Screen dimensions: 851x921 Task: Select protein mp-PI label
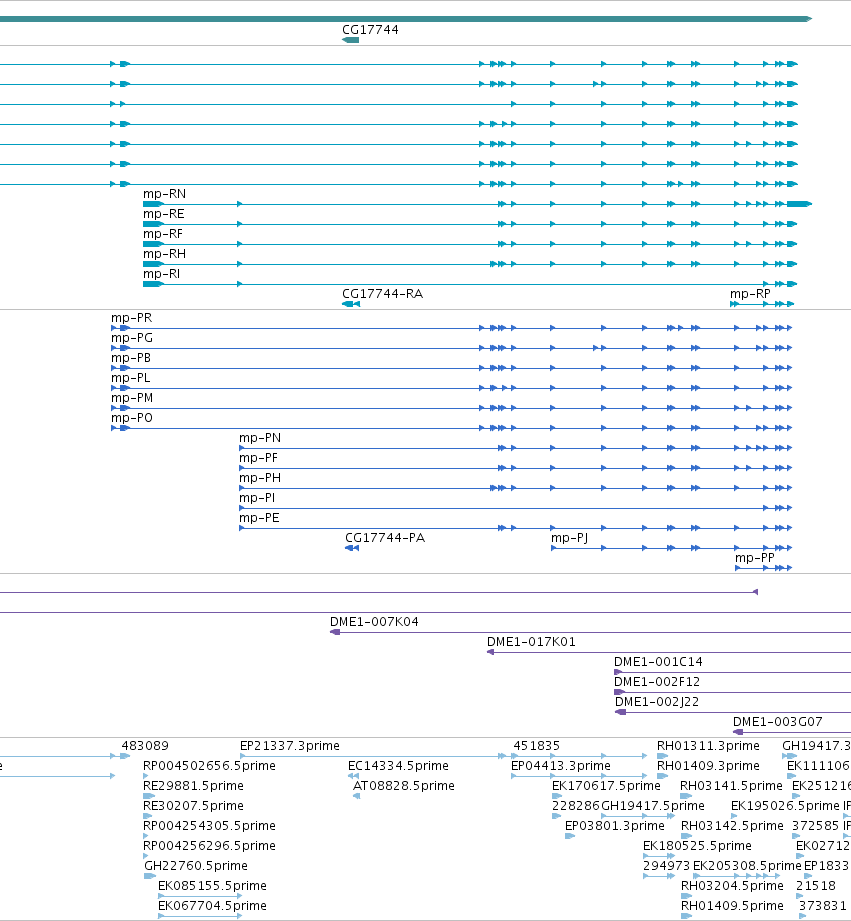(x=257, y=498)
